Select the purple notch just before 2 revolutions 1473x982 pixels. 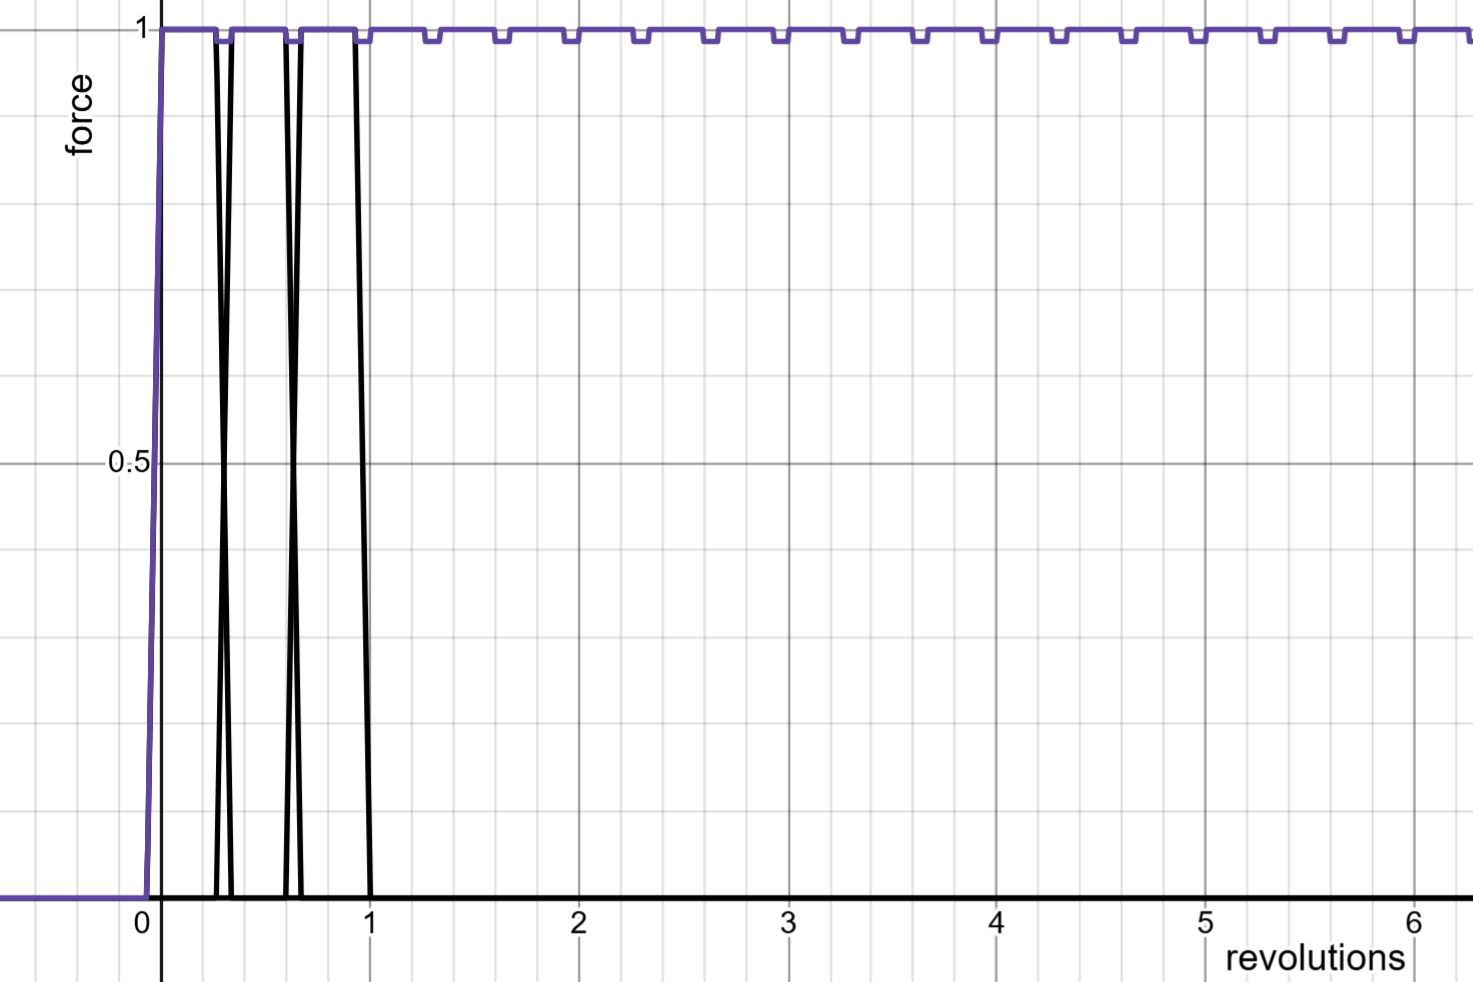571,40
